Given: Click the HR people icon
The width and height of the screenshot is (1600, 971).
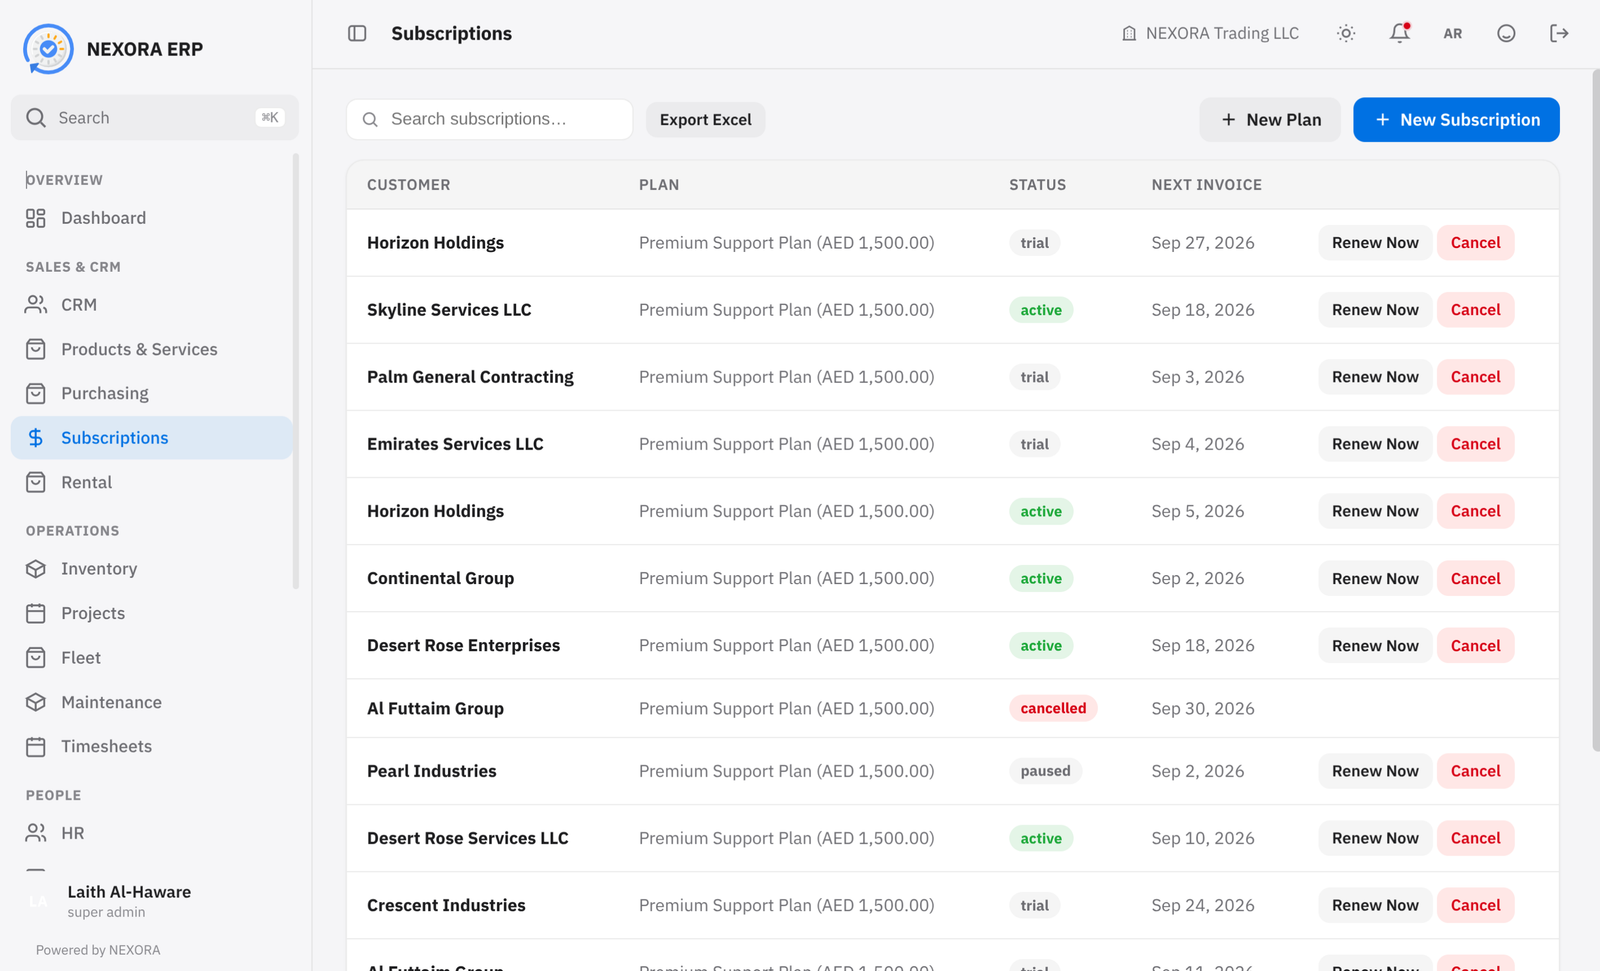Looking at the screenshot, I should pos(36,833).
